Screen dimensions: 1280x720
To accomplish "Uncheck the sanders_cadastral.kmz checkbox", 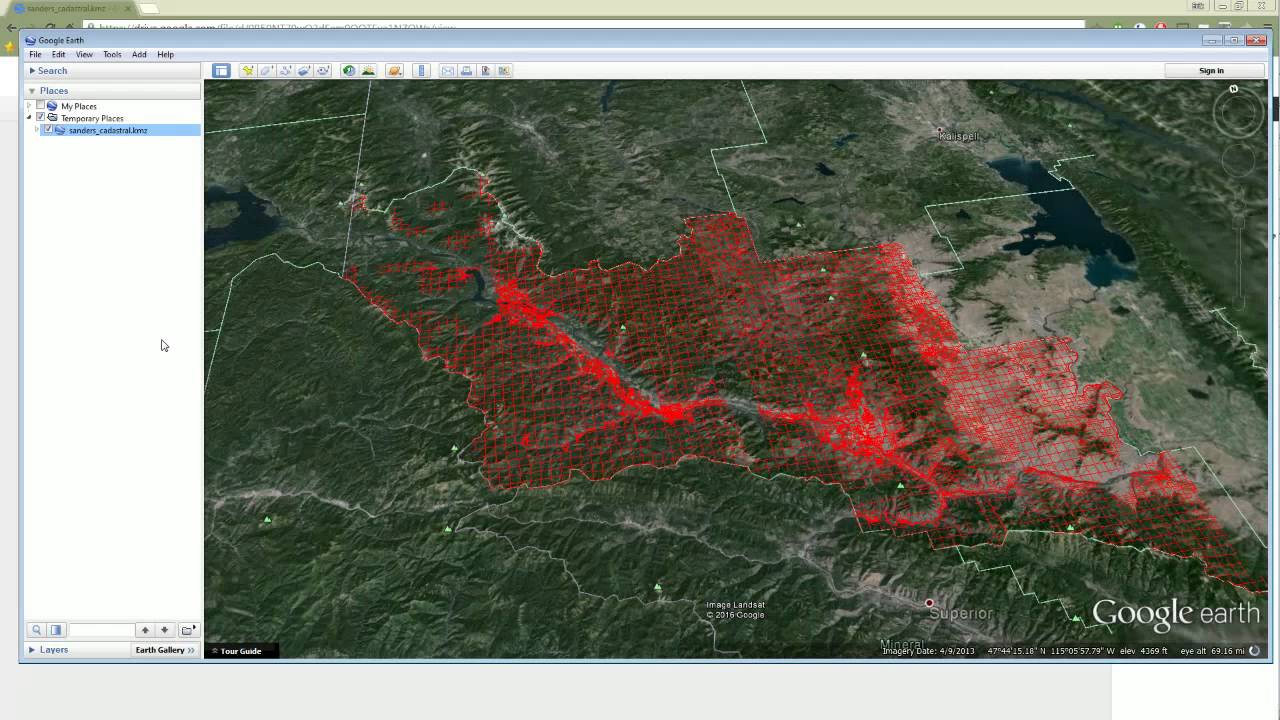I will (x=48, y=130).
